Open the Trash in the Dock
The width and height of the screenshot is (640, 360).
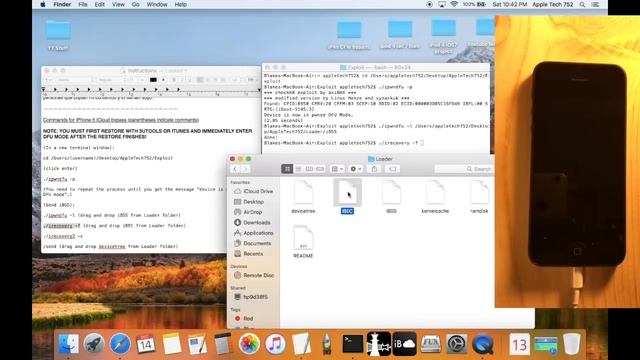[x=571, y=344]
